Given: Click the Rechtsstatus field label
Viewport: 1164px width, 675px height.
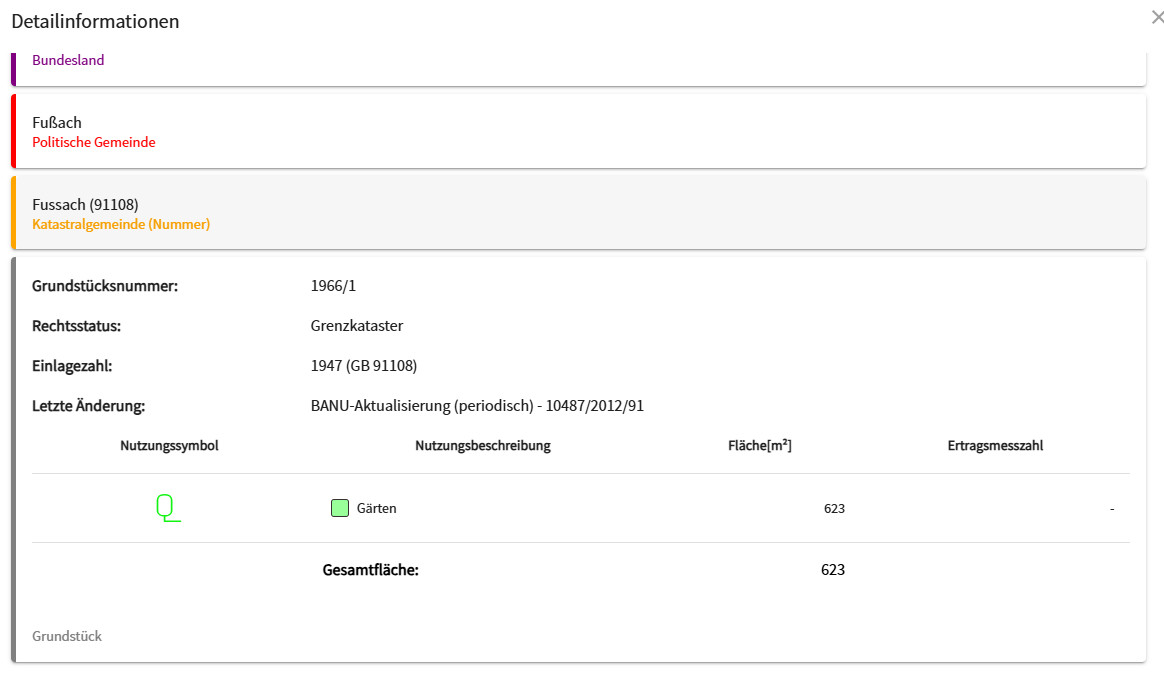Looking at the screenshot, I should [76, 326].
